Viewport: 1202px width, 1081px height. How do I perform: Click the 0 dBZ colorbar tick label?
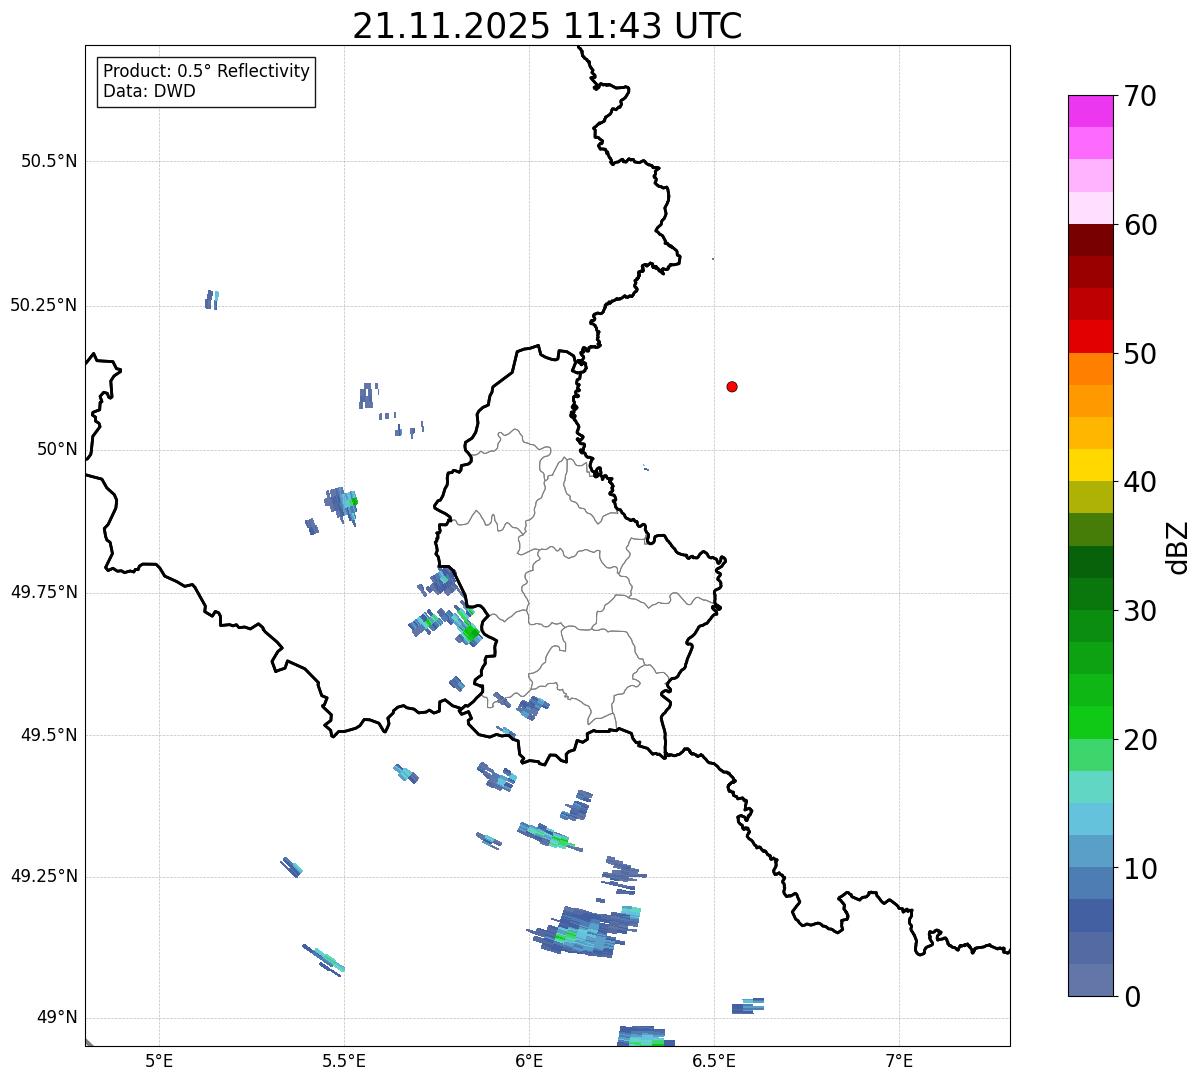(x=1132, y=997)
